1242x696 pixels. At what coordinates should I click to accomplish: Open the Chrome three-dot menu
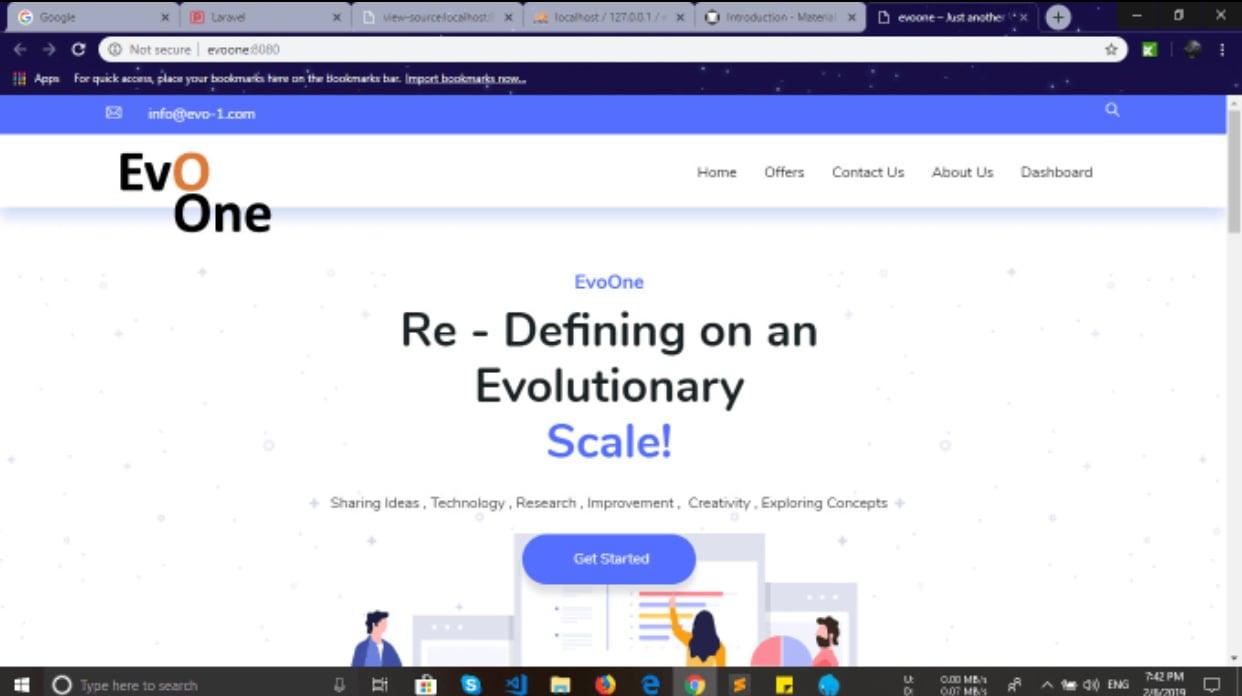[x=1222, y=50]
